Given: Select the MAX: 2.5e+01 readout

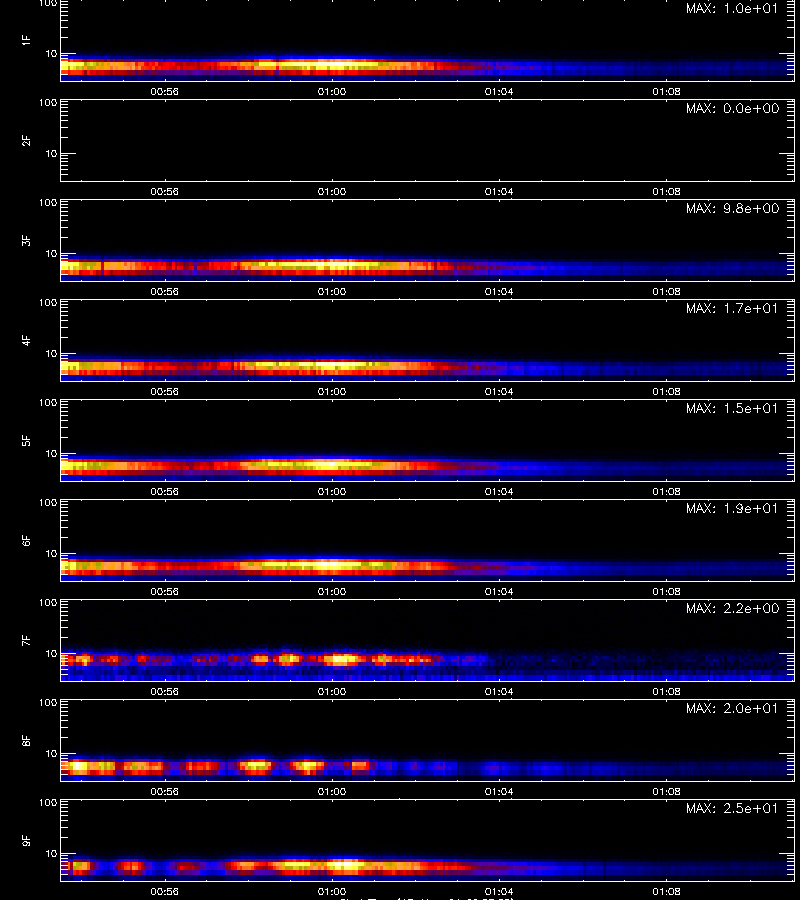Looking at the screenshot, I should tap(732, 808).
